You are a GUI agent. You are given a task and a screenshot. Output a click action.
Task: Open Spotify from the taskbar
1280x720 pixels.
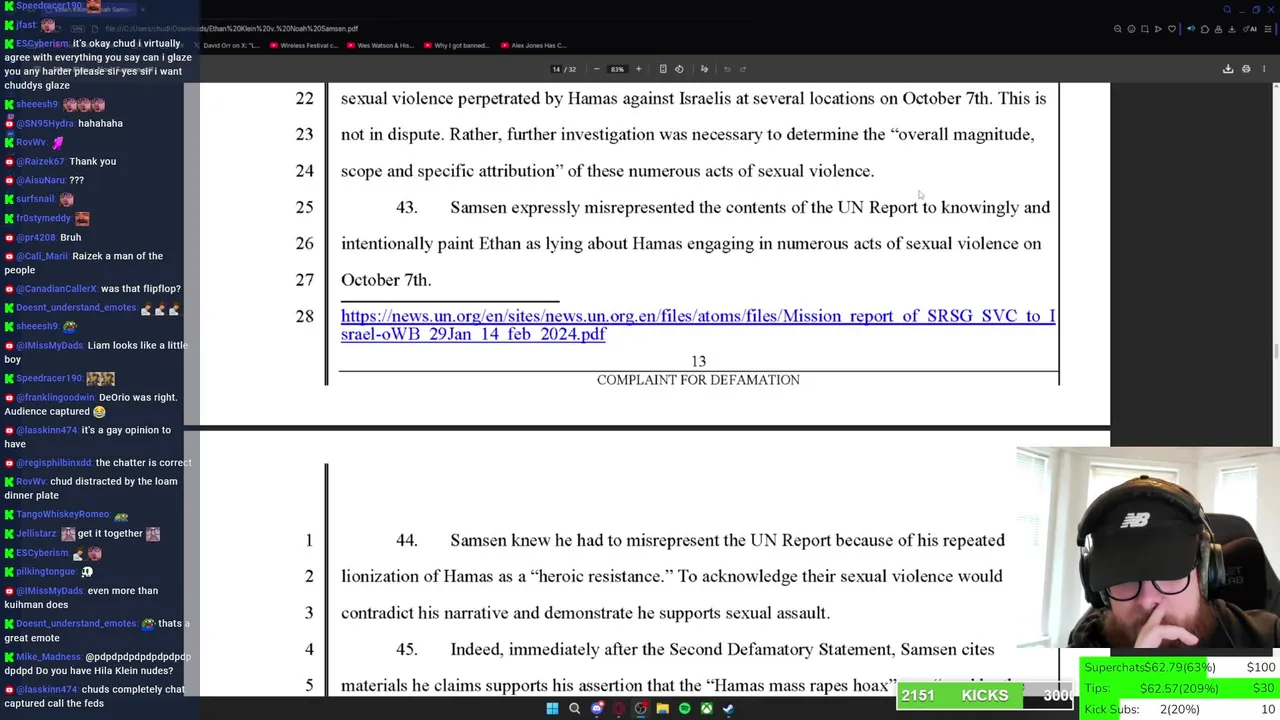click(x=684, y=709)
